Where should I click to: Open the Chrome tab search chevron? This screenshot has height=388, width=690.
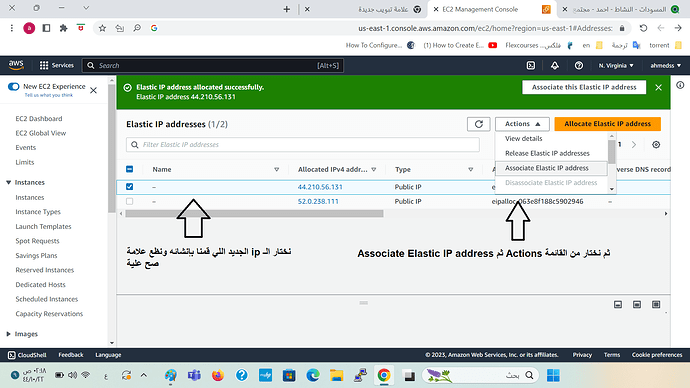tap(86, 8)
